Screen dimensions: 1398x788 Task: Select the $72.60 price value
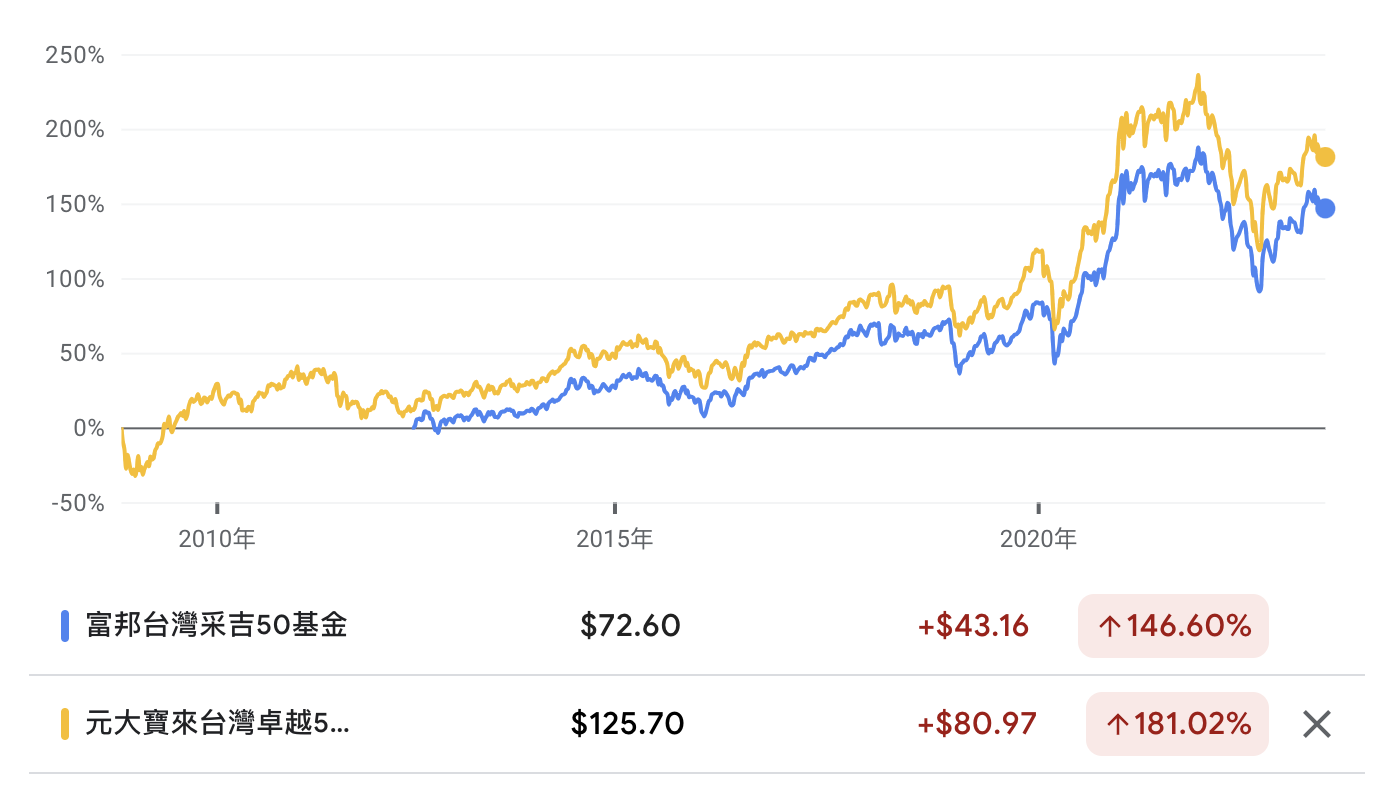(x=630, y=626)
